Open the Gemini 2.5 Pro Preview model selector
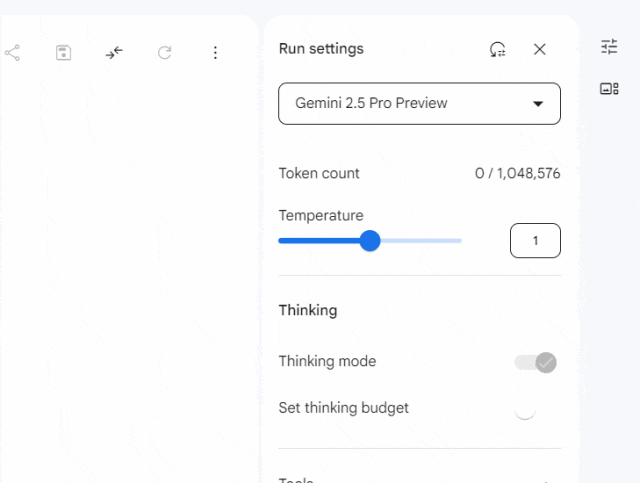Image resolution: width=640 pixels, height=483 pixels. point(419,103)
